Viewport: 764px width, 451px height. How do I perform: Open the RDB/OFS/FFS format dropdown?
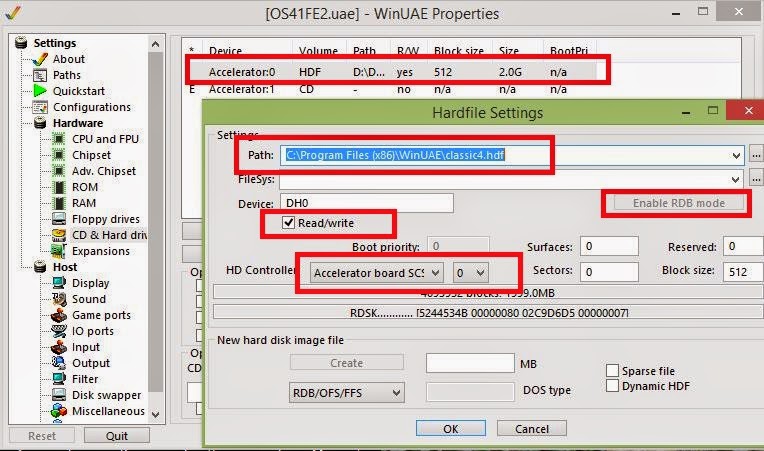coord(346,393)
